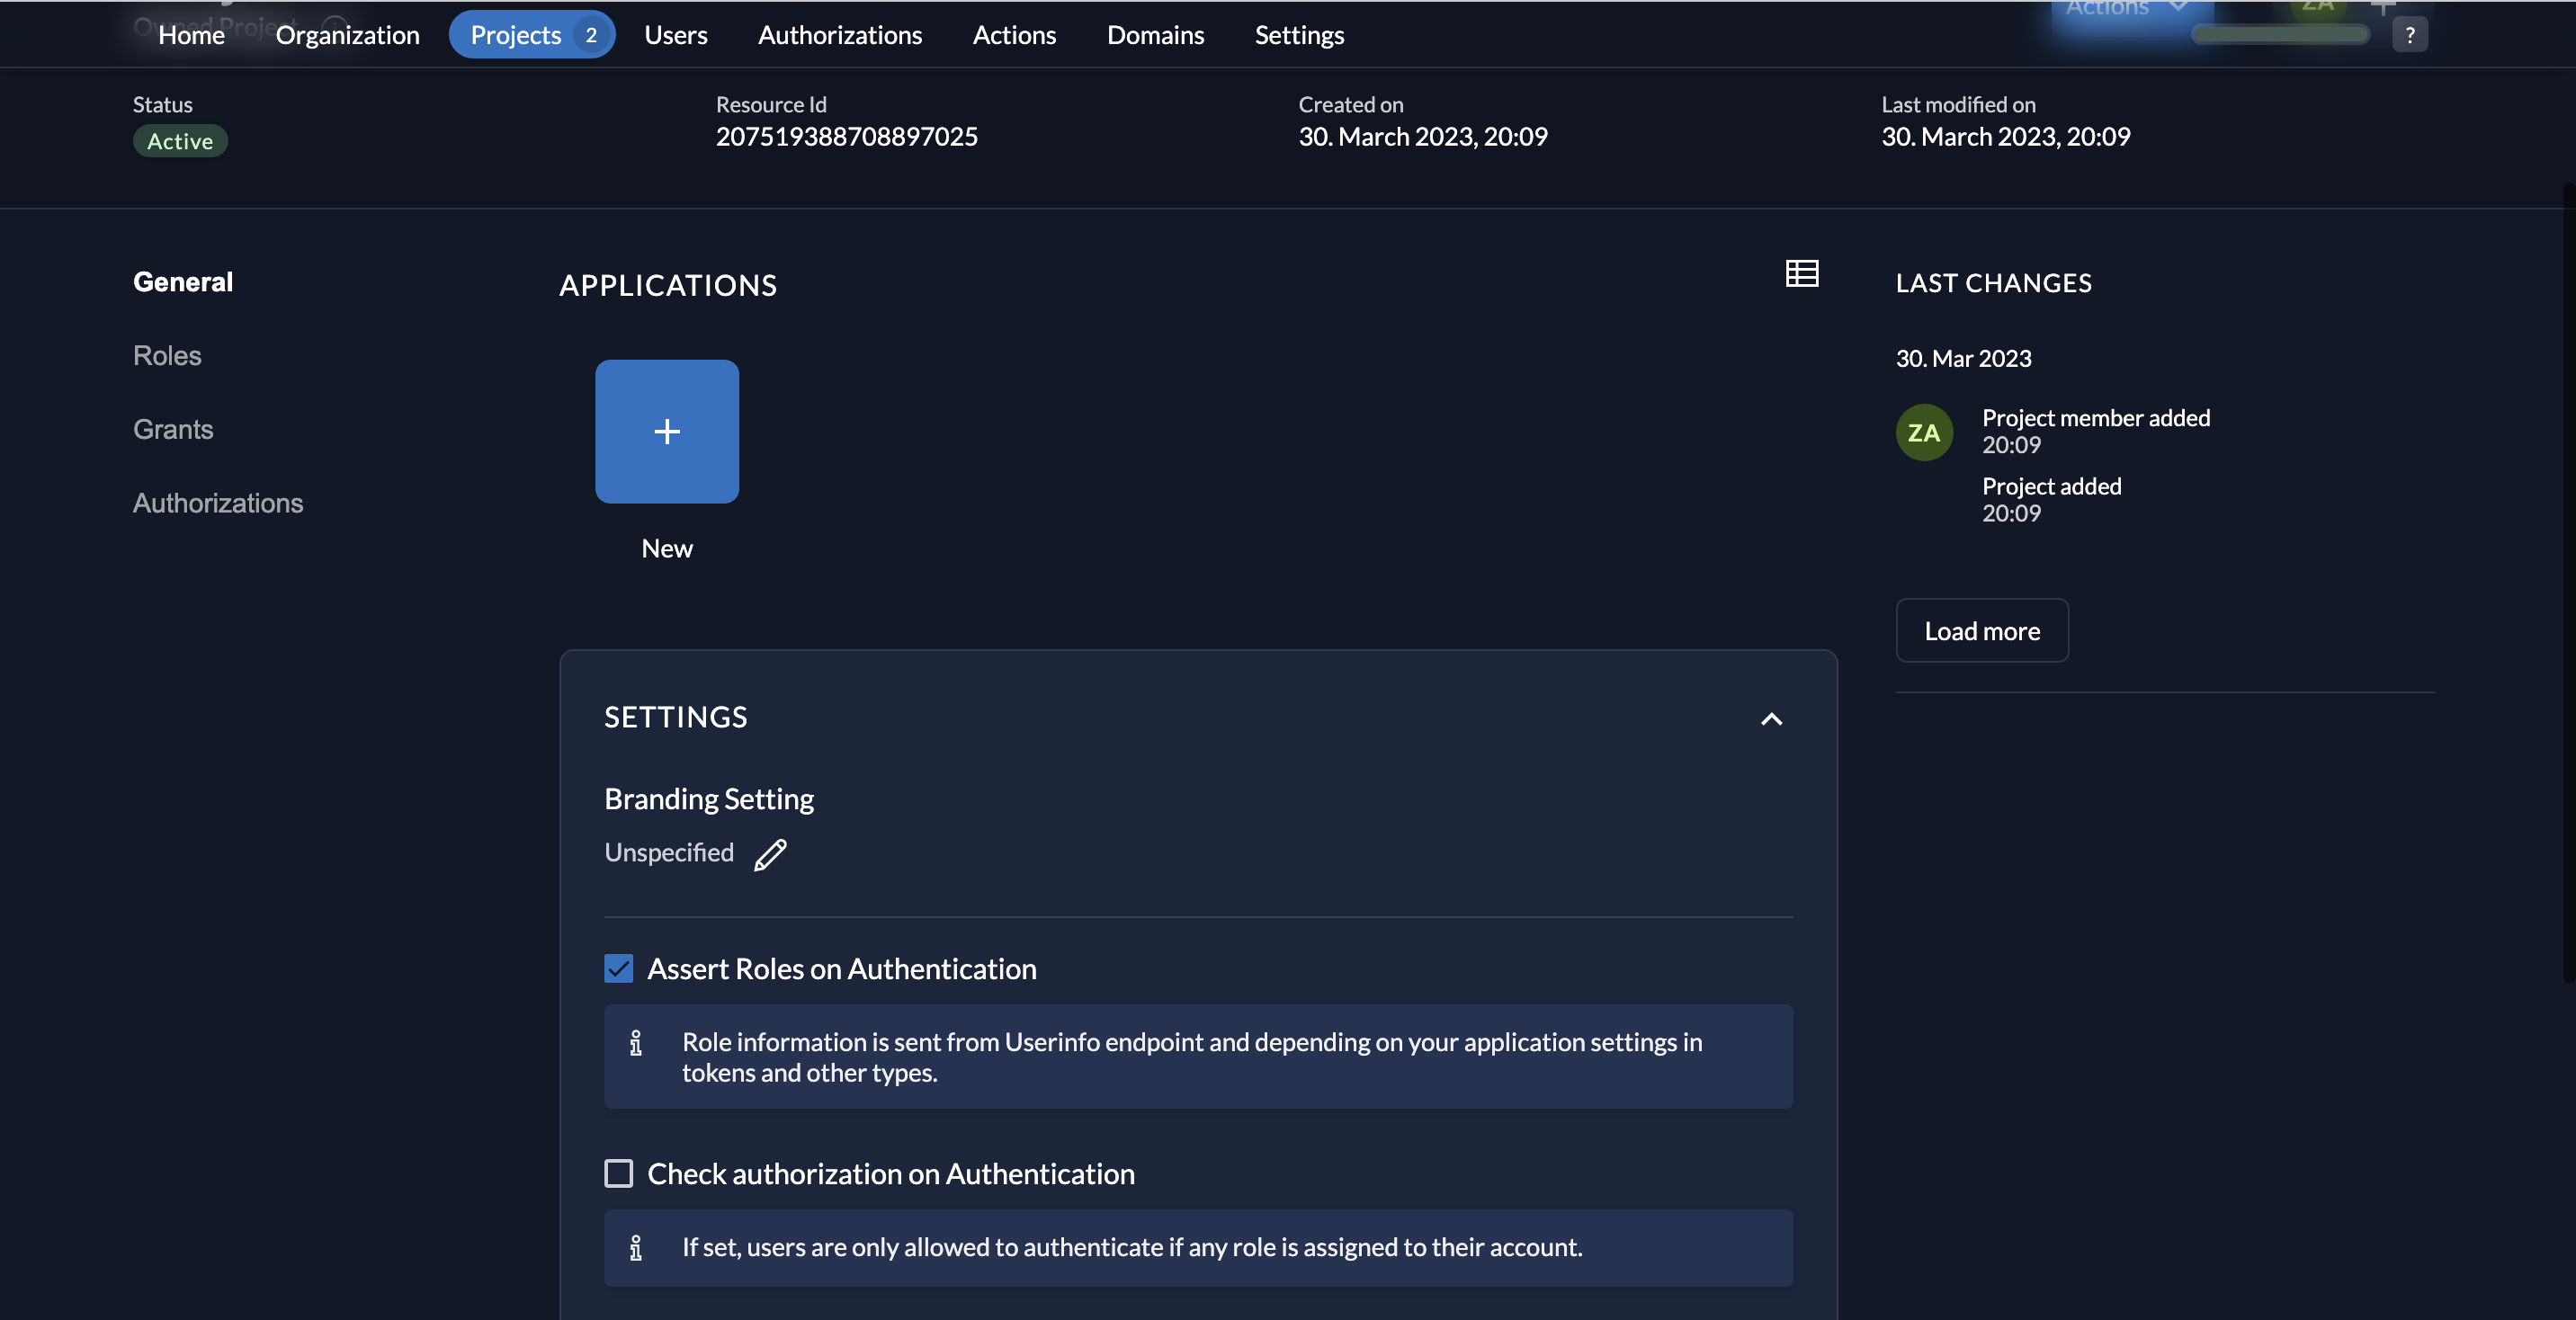This screenshot has height=1320, width=2576.
Task: Open Roles in the side navigation
Action: (167, 356)
